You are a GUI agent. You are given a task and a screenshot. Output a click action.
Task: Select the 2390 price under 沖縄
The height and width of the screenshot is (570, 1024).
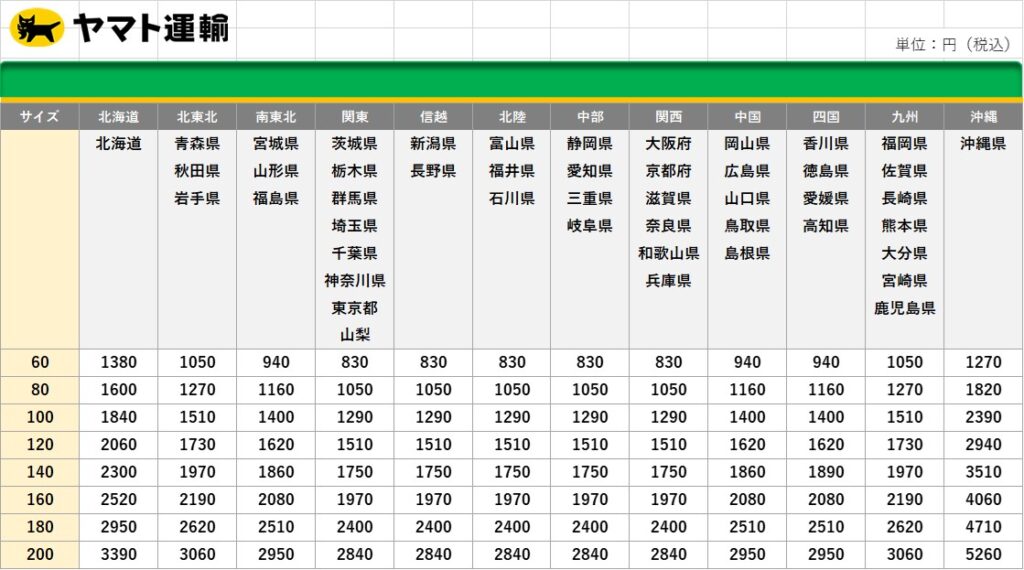[984, 417]
